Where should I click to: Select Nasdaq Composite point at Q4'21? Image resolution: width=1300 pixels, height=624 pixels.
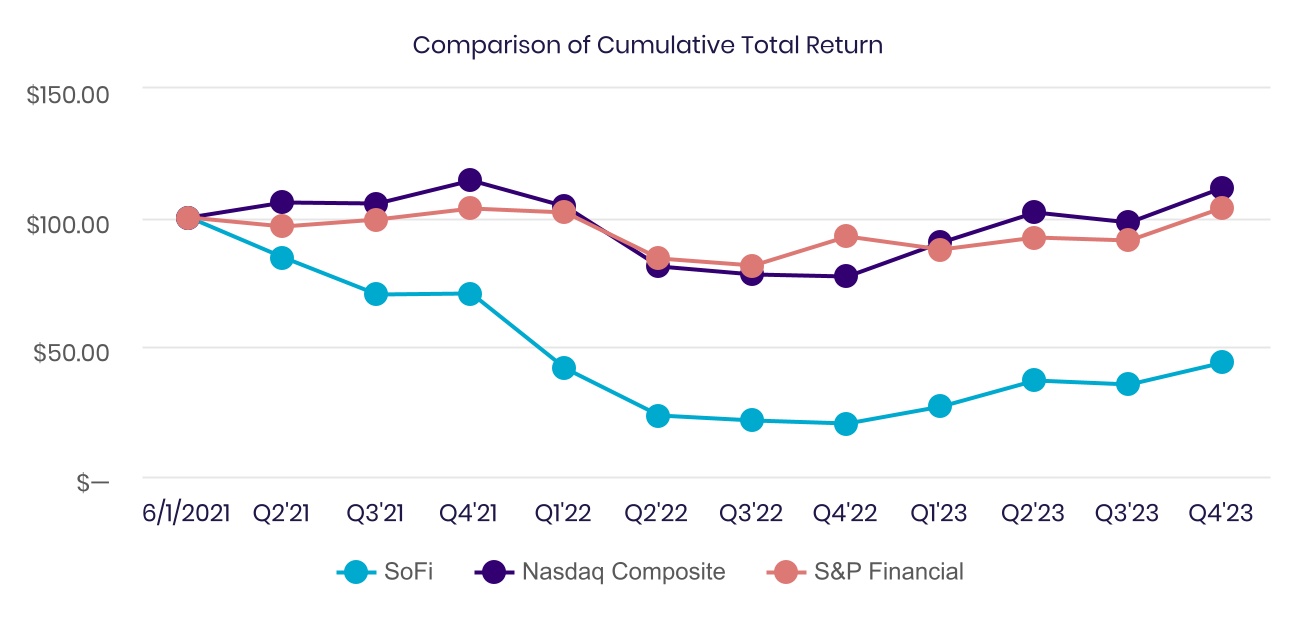(470, 180)
